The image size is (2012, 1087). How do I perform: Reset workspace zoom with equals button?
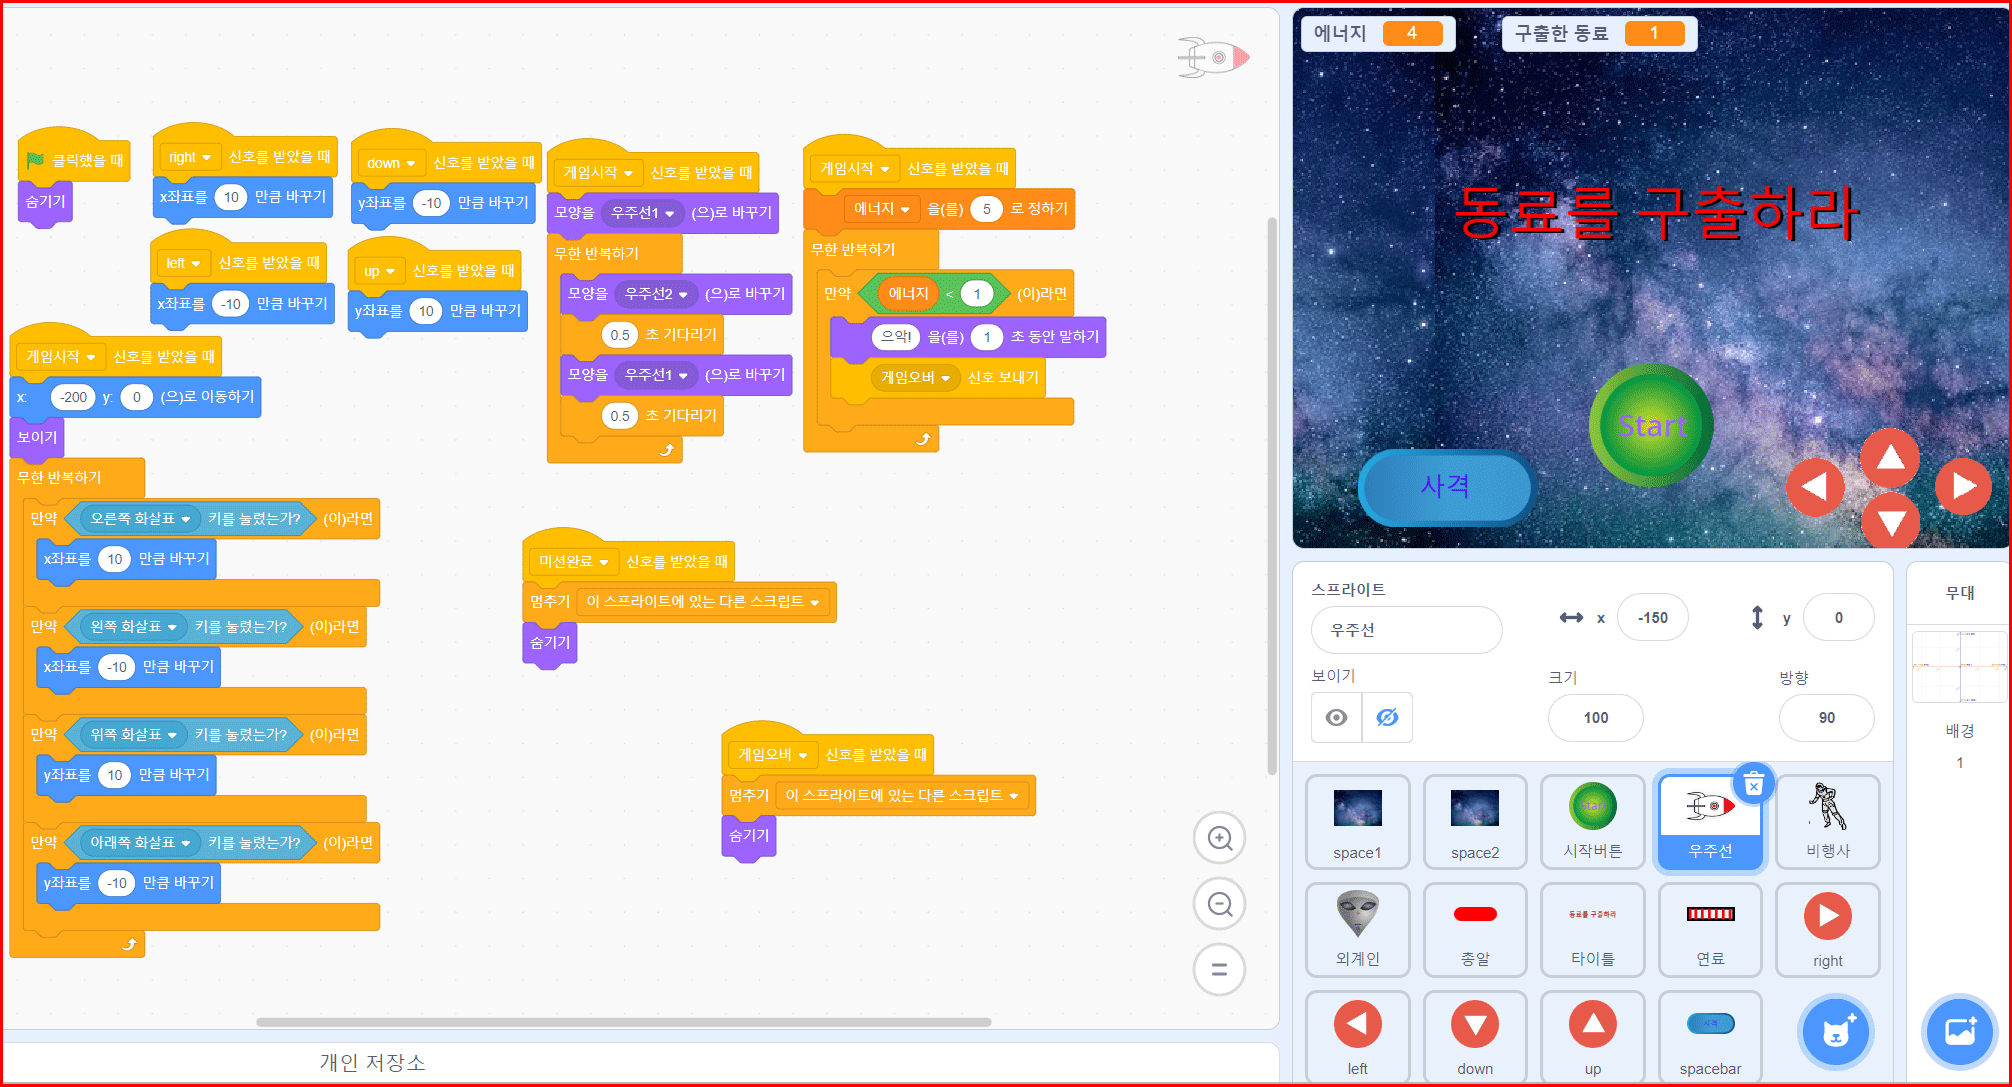coord(1219,969)
